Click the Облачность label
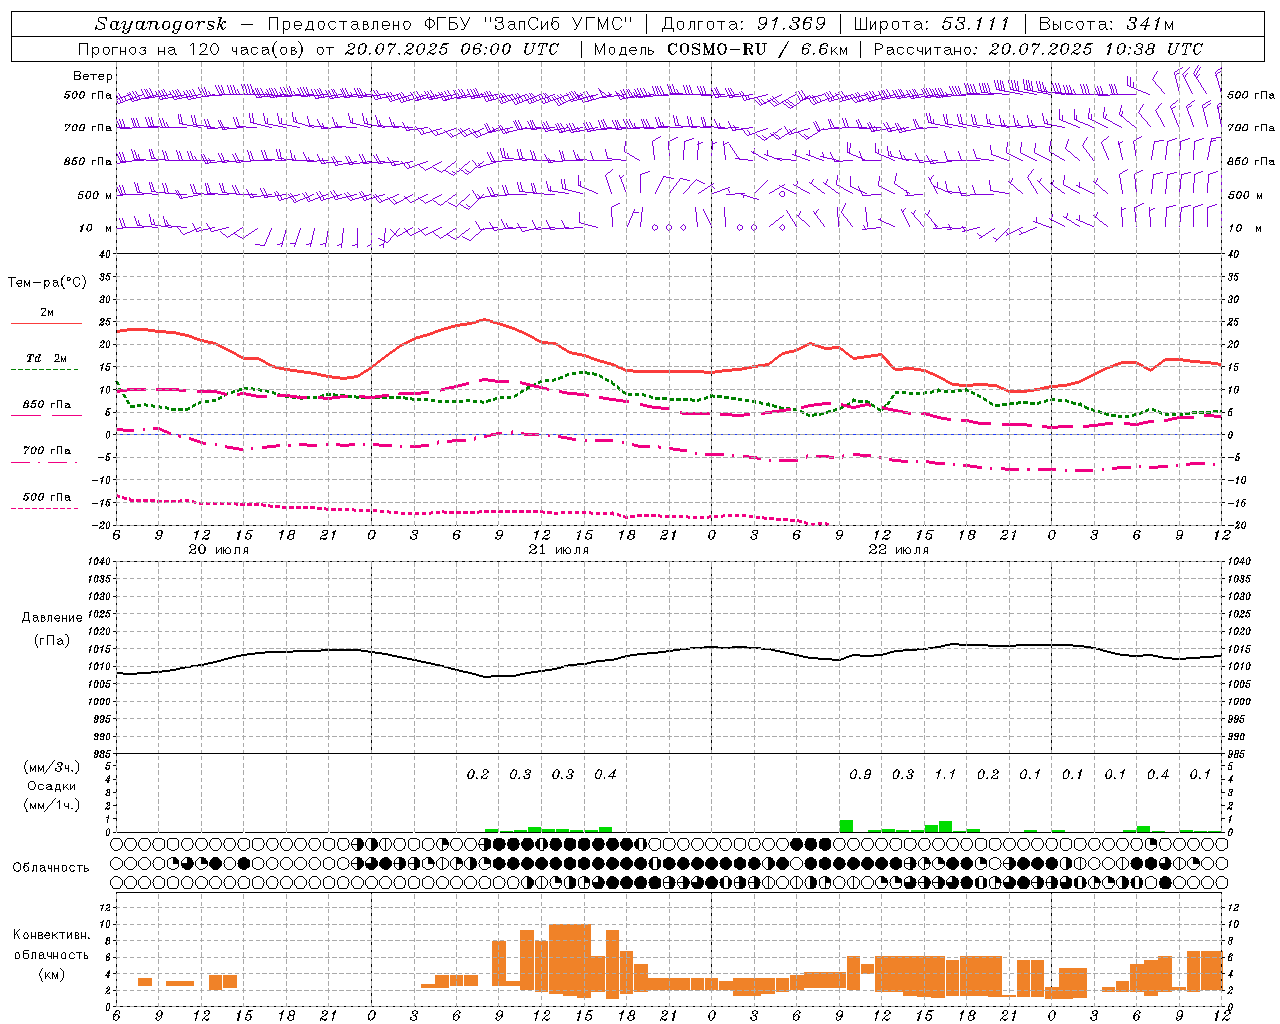1280x1024 pixels. (x=51, y=868)
